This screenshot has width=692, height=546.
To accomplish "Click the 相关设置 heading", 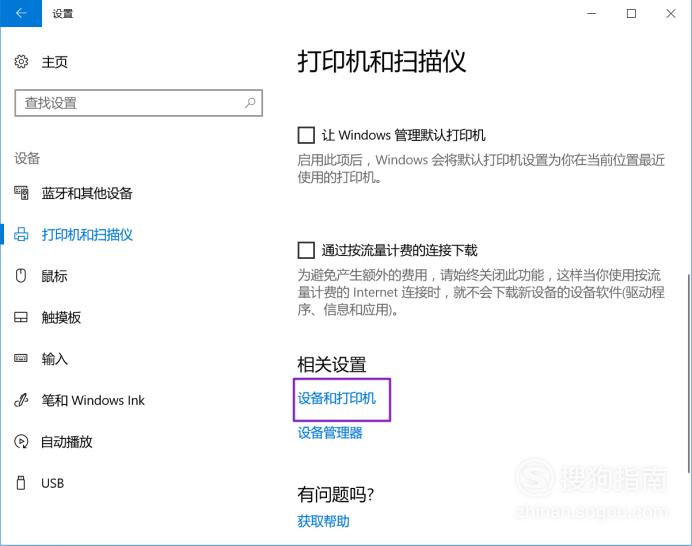I will [332, 365].
